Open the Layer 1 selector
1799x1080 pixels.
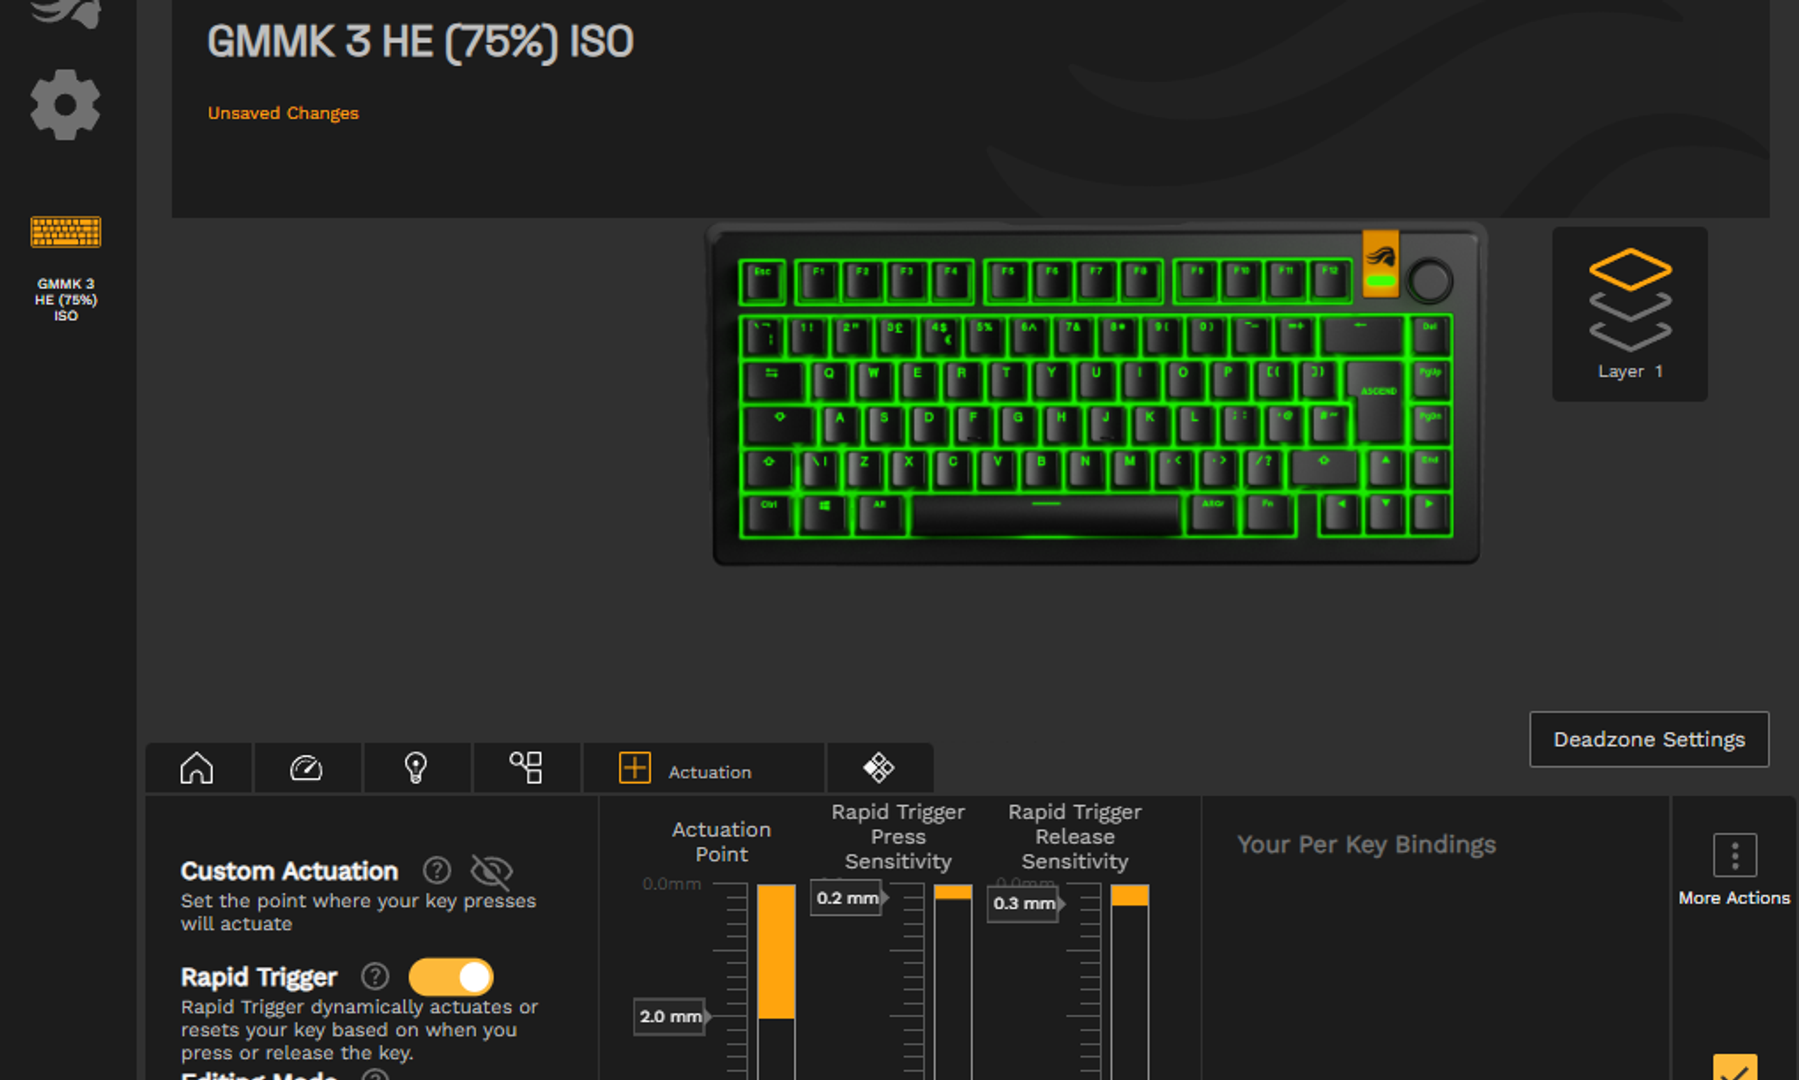click(1630, 314)
